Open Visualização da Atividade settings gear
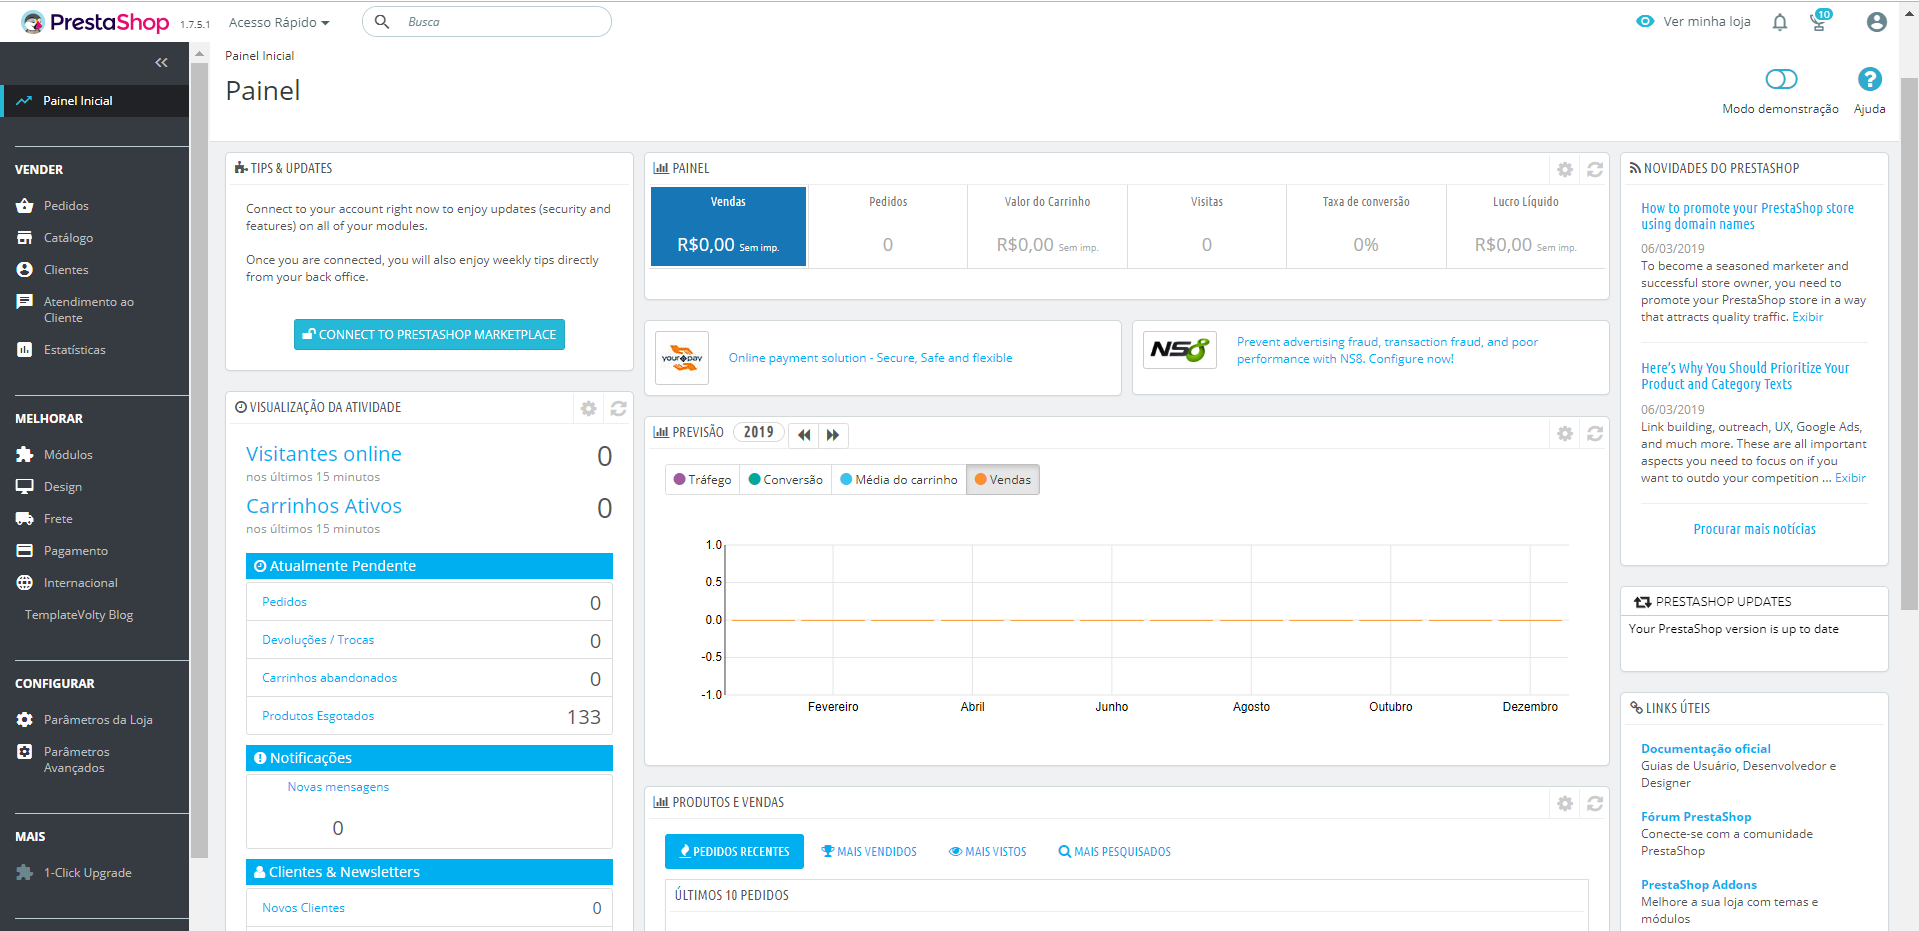 tap(588, 408)
